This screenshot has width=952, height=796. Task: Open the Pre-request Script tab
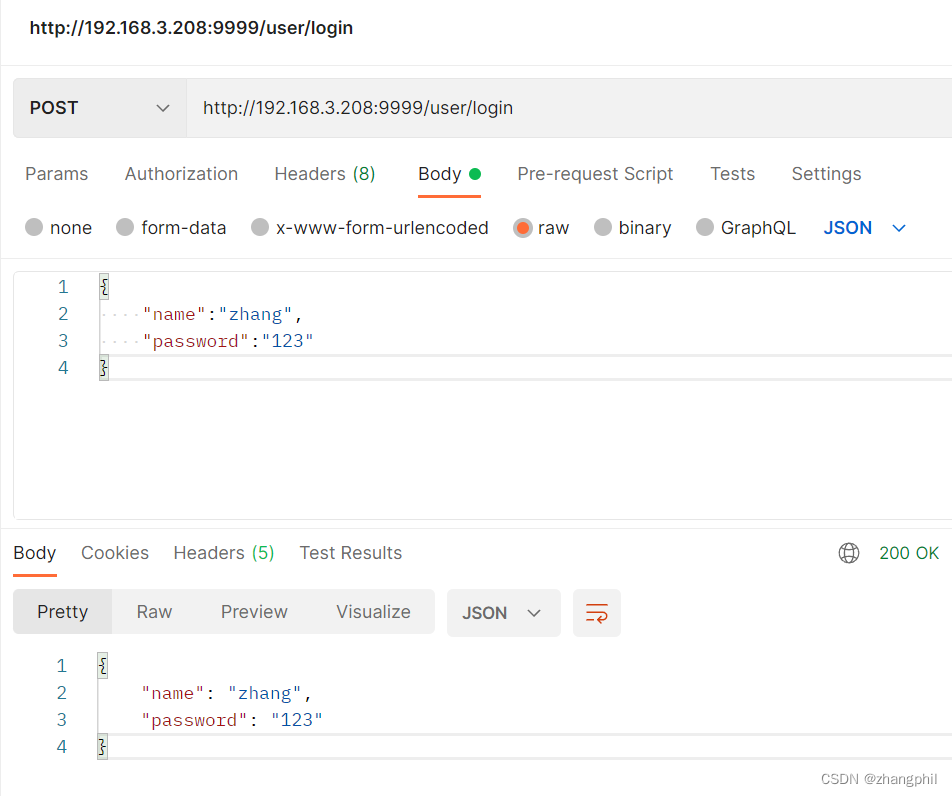[x=595, y=174]
